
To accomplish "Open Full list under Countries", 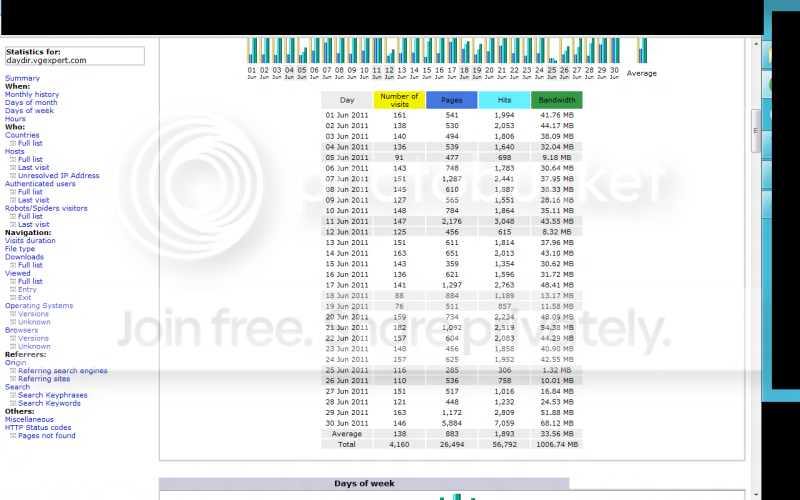I will [30, 143].
